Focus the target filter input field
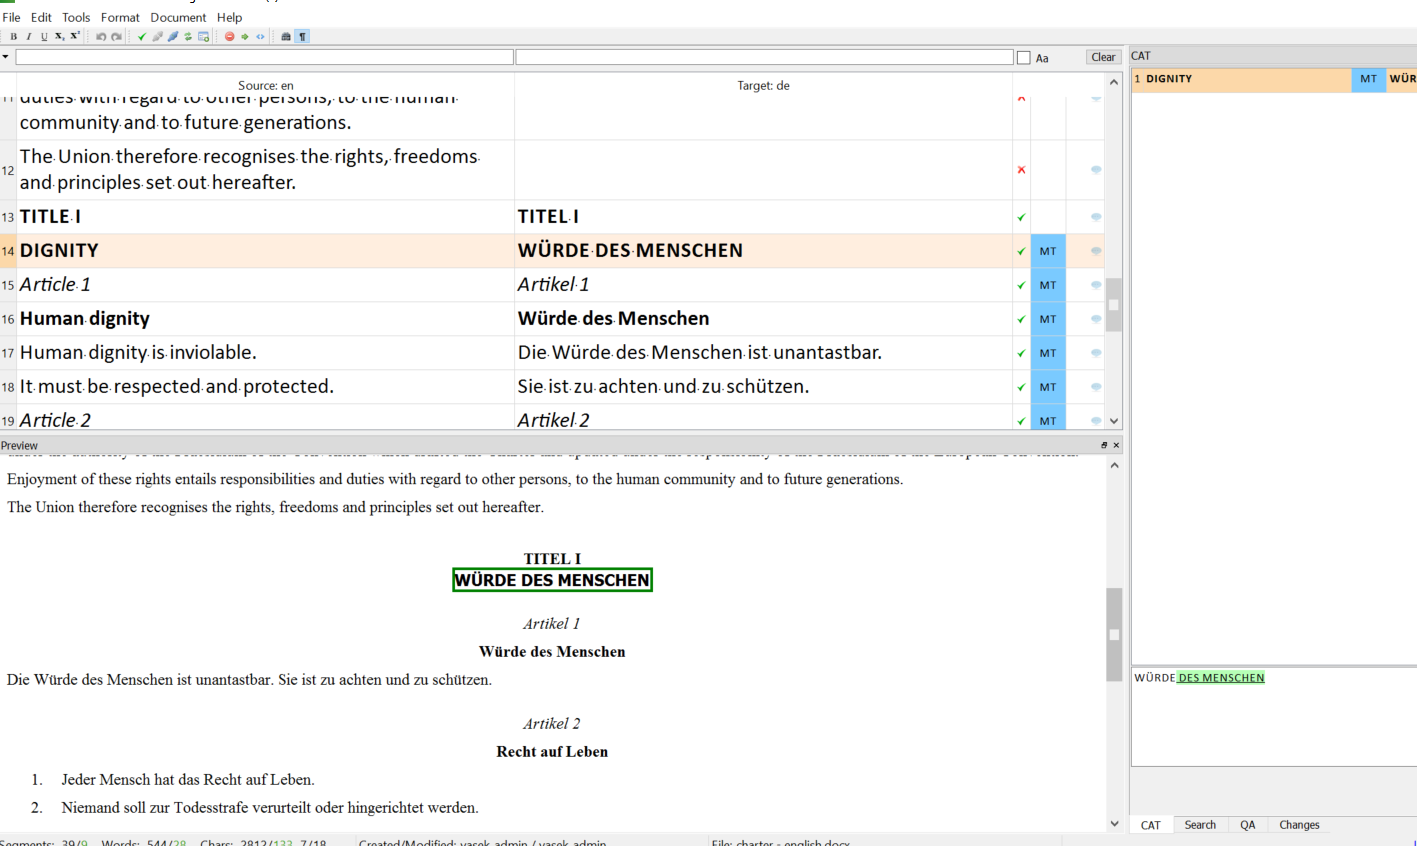The height and width of the screenshot is (846, 1417). pos(764,58)
